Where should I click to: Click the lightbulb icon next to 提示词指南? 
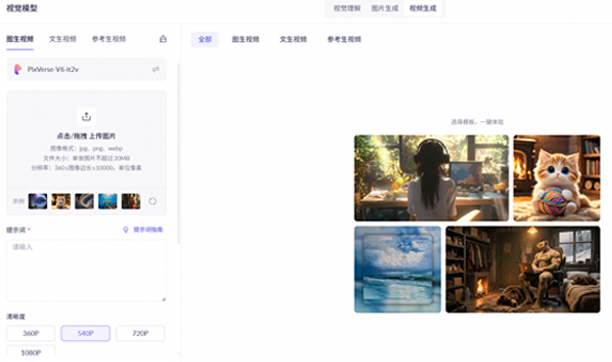[126, 230]
